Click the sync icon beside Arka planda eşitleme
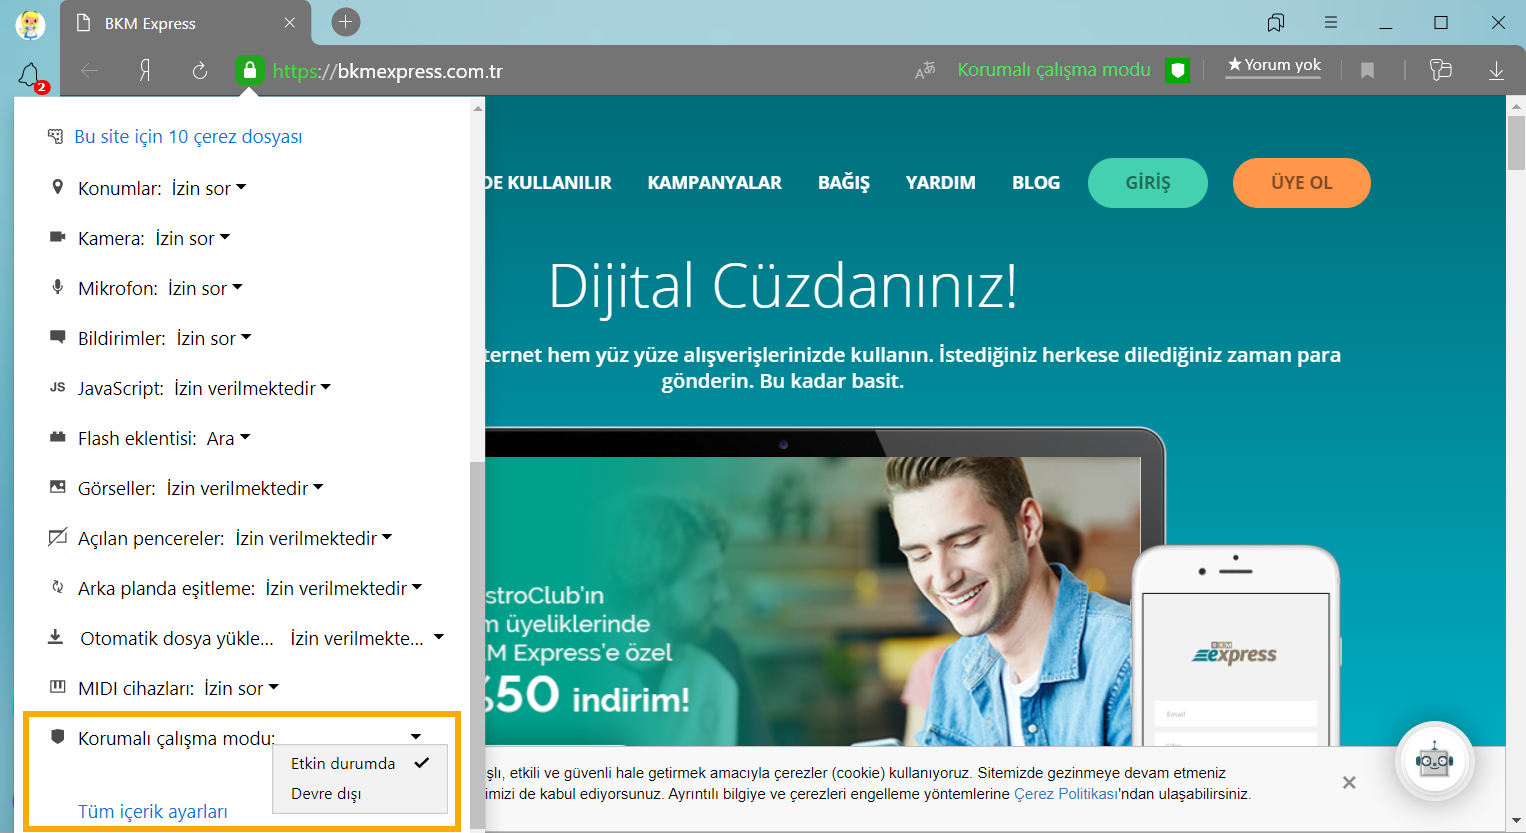 (x=58, y=587)
